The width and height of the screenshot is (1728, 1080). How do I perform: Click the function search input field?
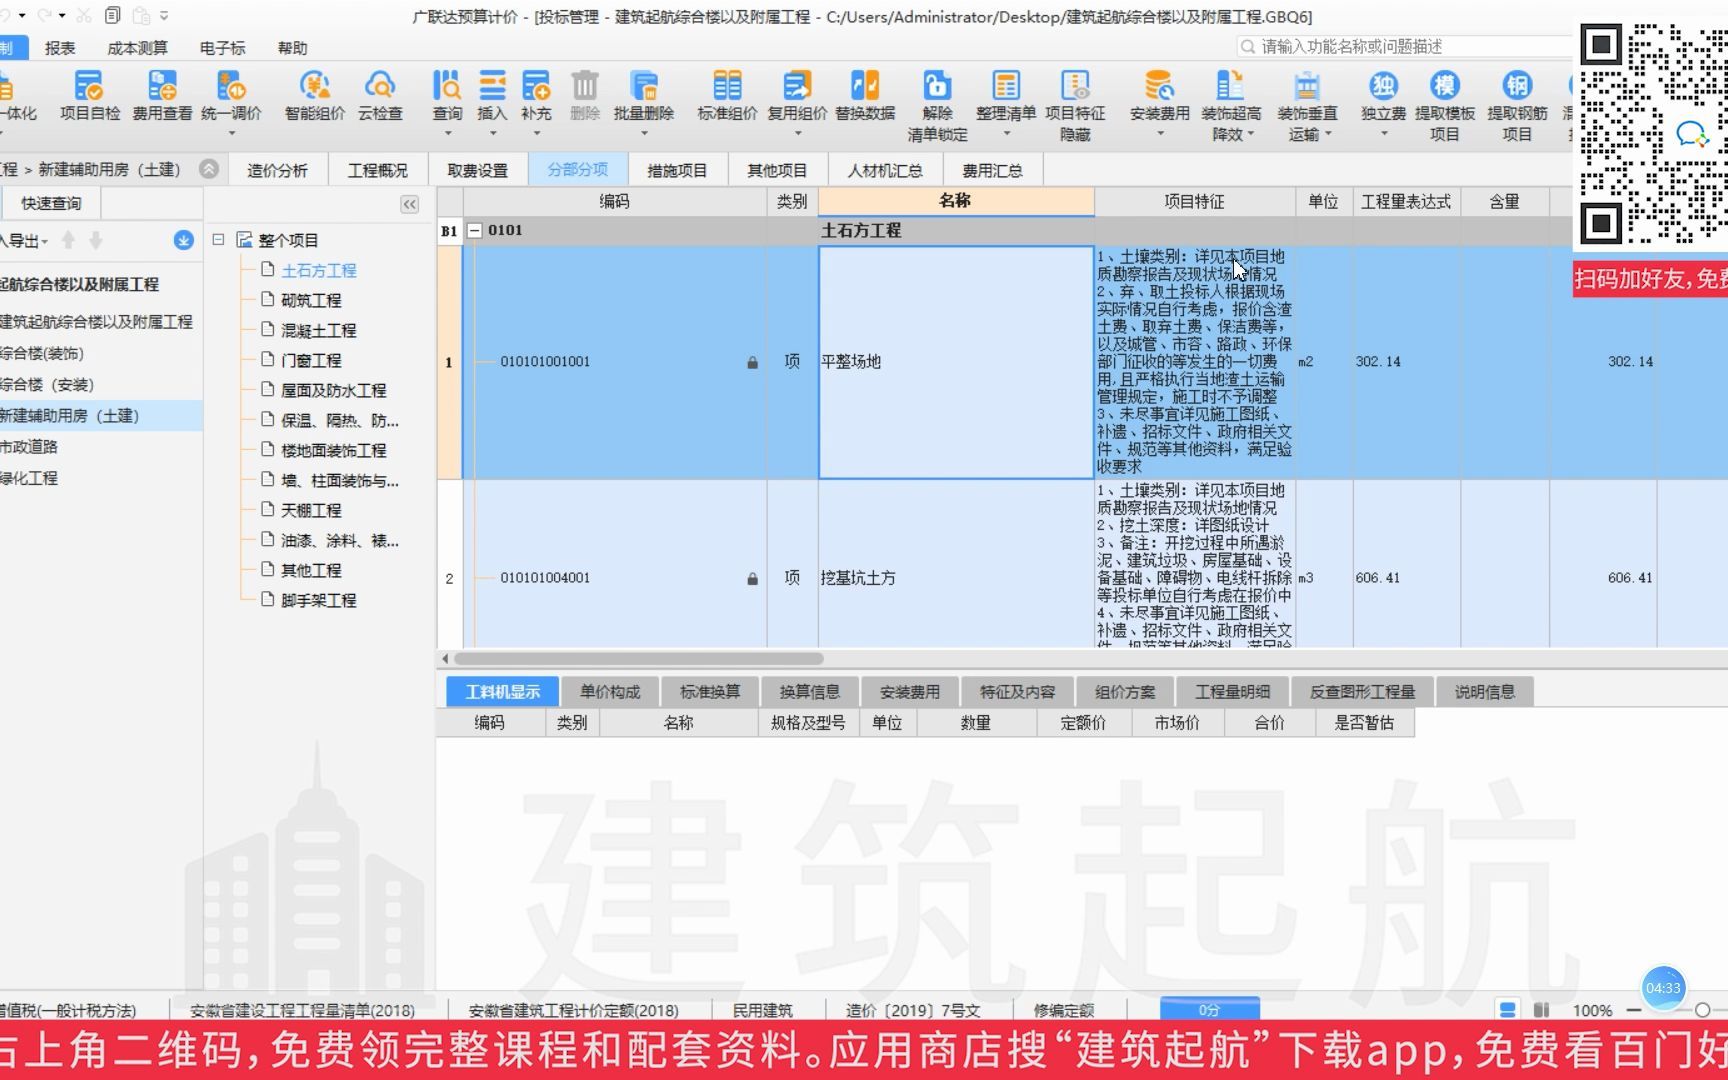tap(1405, 47)
